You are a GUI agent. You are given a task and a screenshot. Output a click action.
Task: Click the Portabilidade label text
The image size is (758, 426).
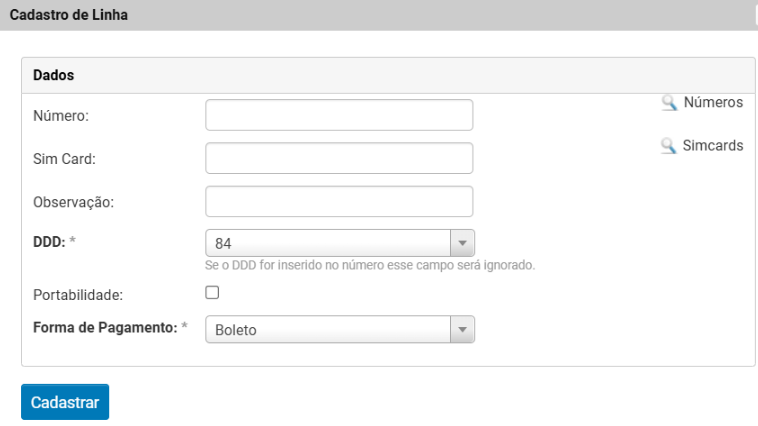(76, 295)
